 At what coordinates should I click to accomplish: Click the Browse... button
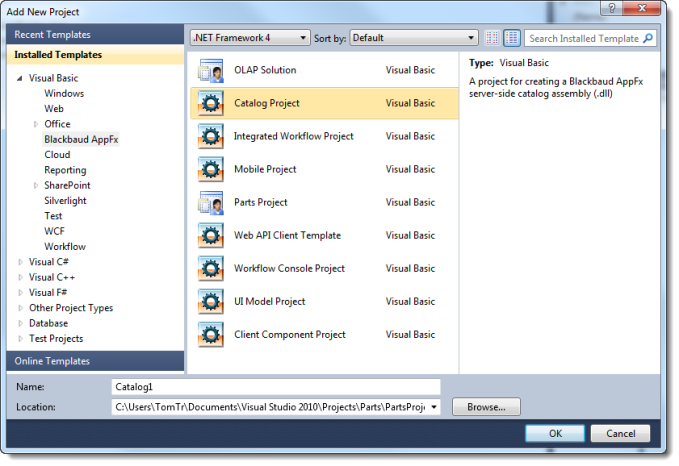[x=486, y=407]
